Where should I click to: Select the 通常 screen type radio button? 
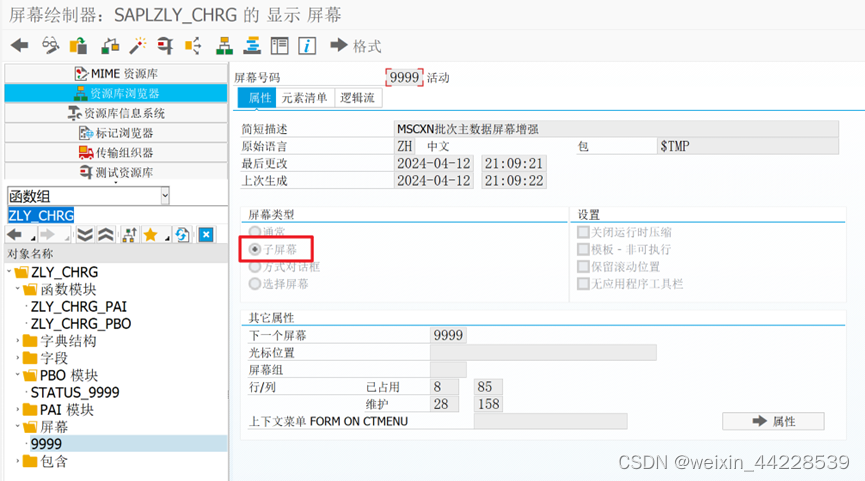coord(254,232)
